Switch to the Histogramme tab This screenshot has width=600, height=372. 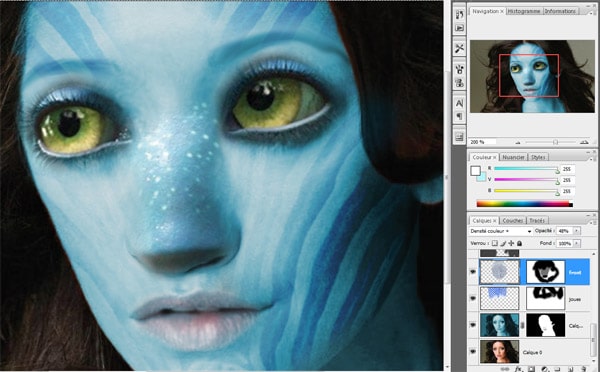(523, 11)
